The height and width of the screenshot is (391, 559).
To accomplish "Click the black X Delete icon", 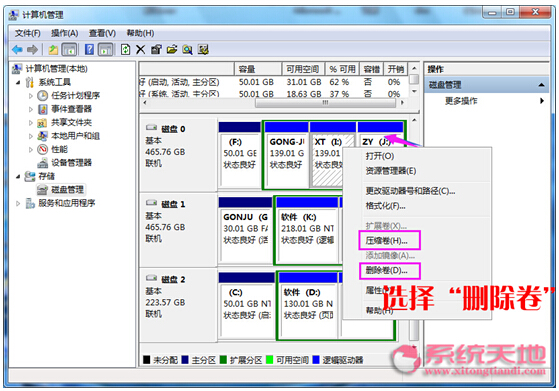I will [x=140, y=50].
